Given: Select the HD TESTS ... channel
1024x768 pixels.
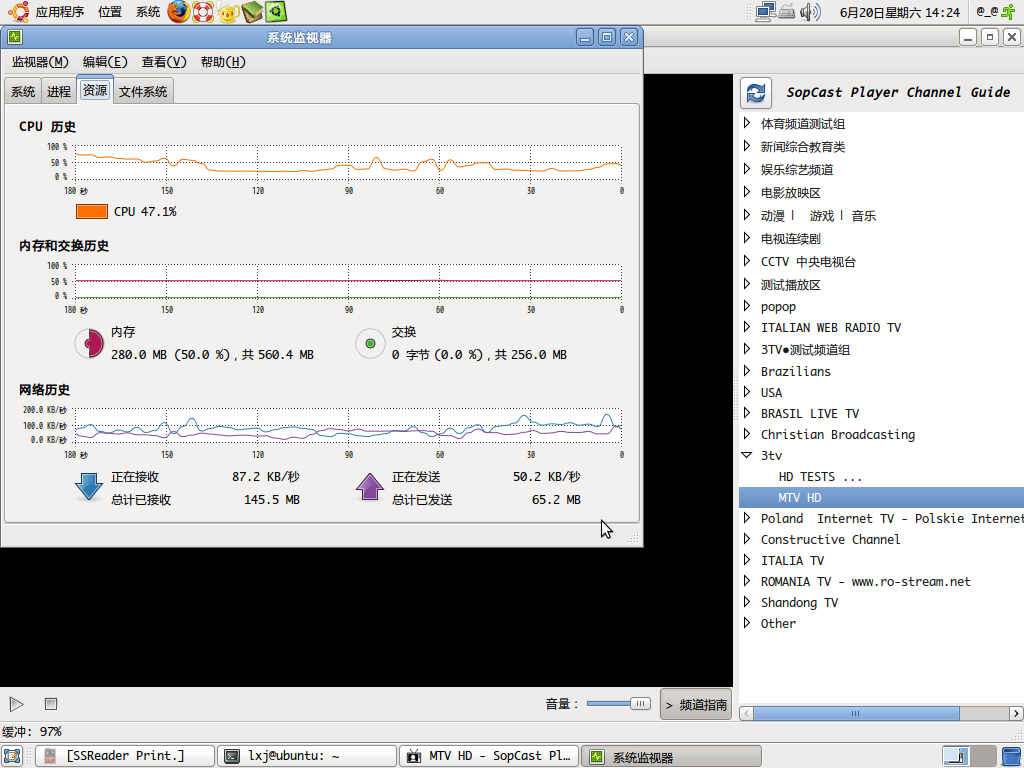Looking at the screenshot, I should pos(881,476).
